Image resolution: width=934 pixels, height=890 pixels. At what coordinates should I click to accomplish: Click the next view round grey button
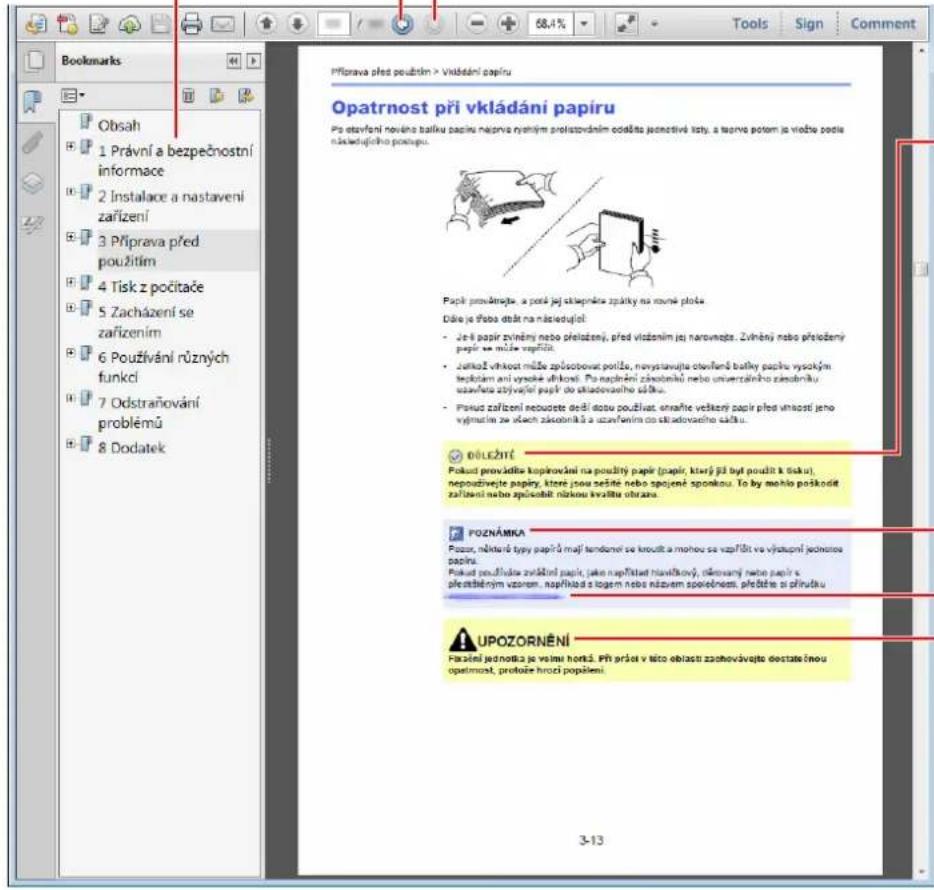(435, 24)
